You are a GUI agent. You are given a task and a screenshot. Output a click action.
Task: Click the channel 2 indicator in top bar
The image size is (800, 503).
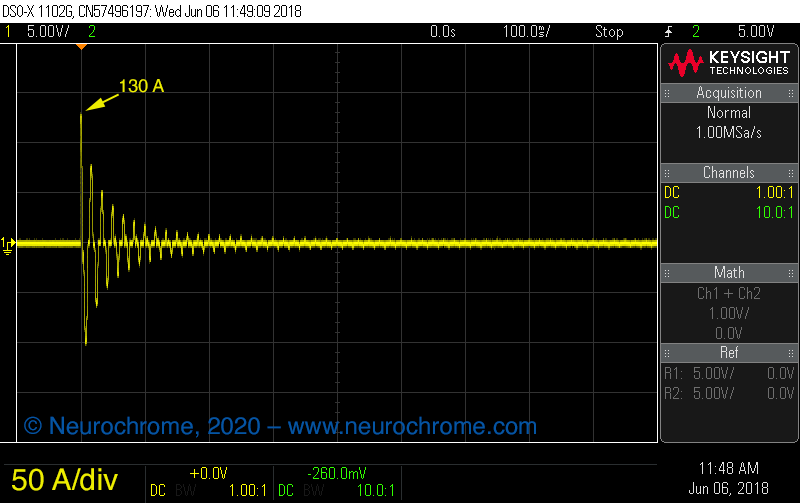tap(92, 32)
